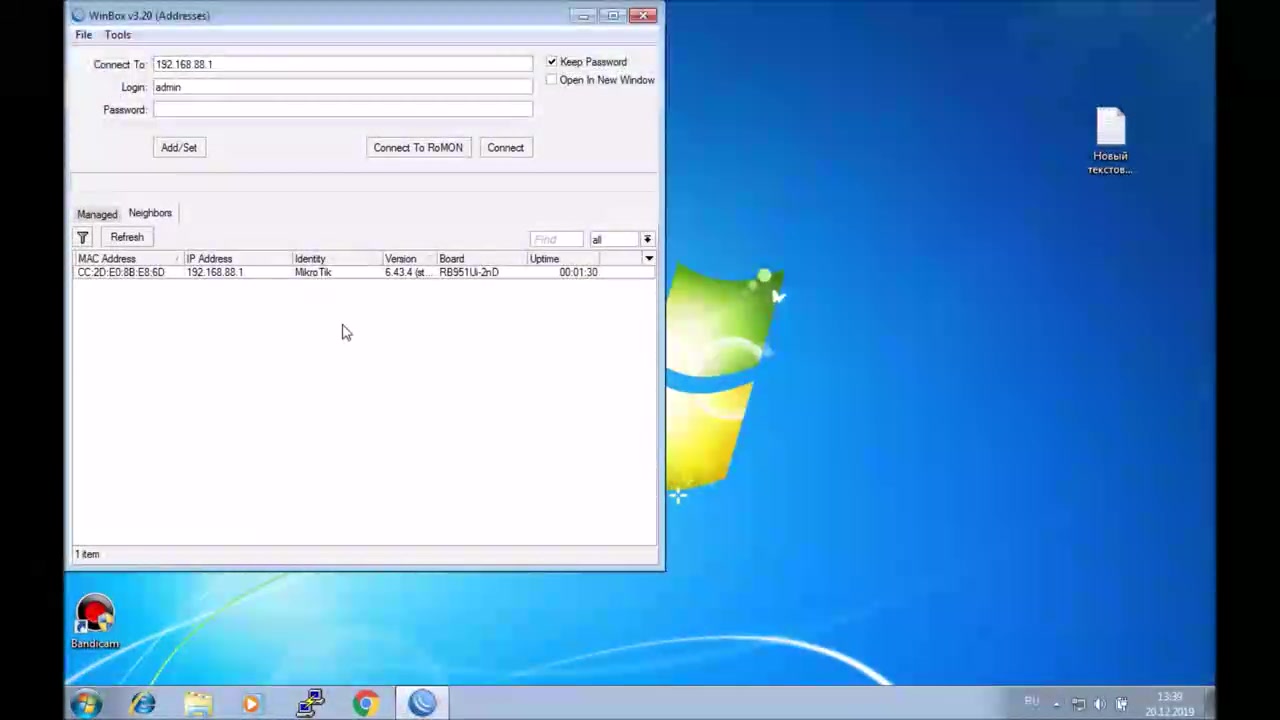Click the filter funnel icon in WinBox
Screen dimensions: 1280x720
[83, 237]
